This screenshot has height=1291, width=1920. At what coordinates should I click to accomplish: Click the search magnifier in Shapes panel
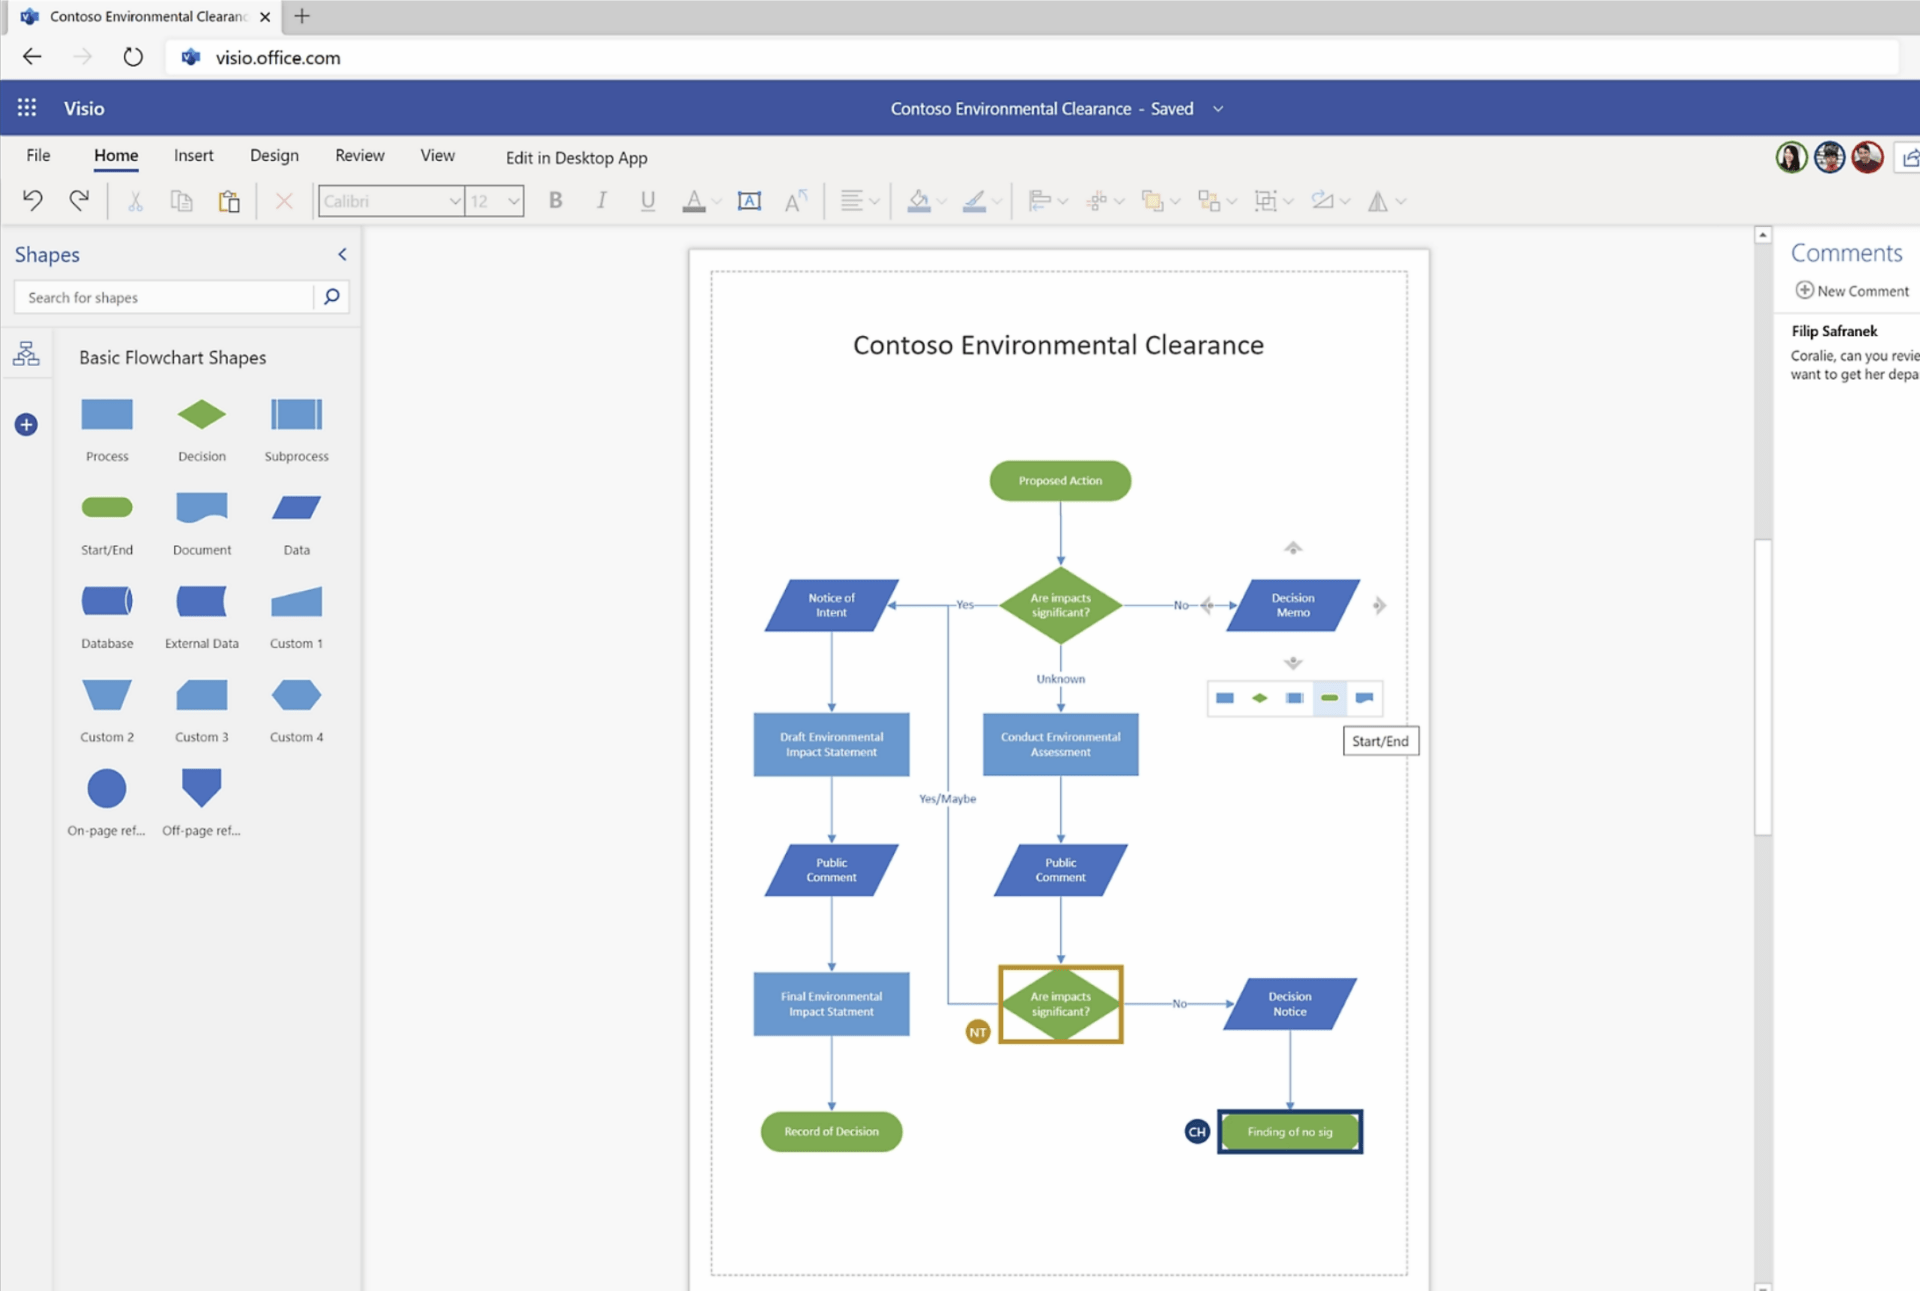(332, 297)
